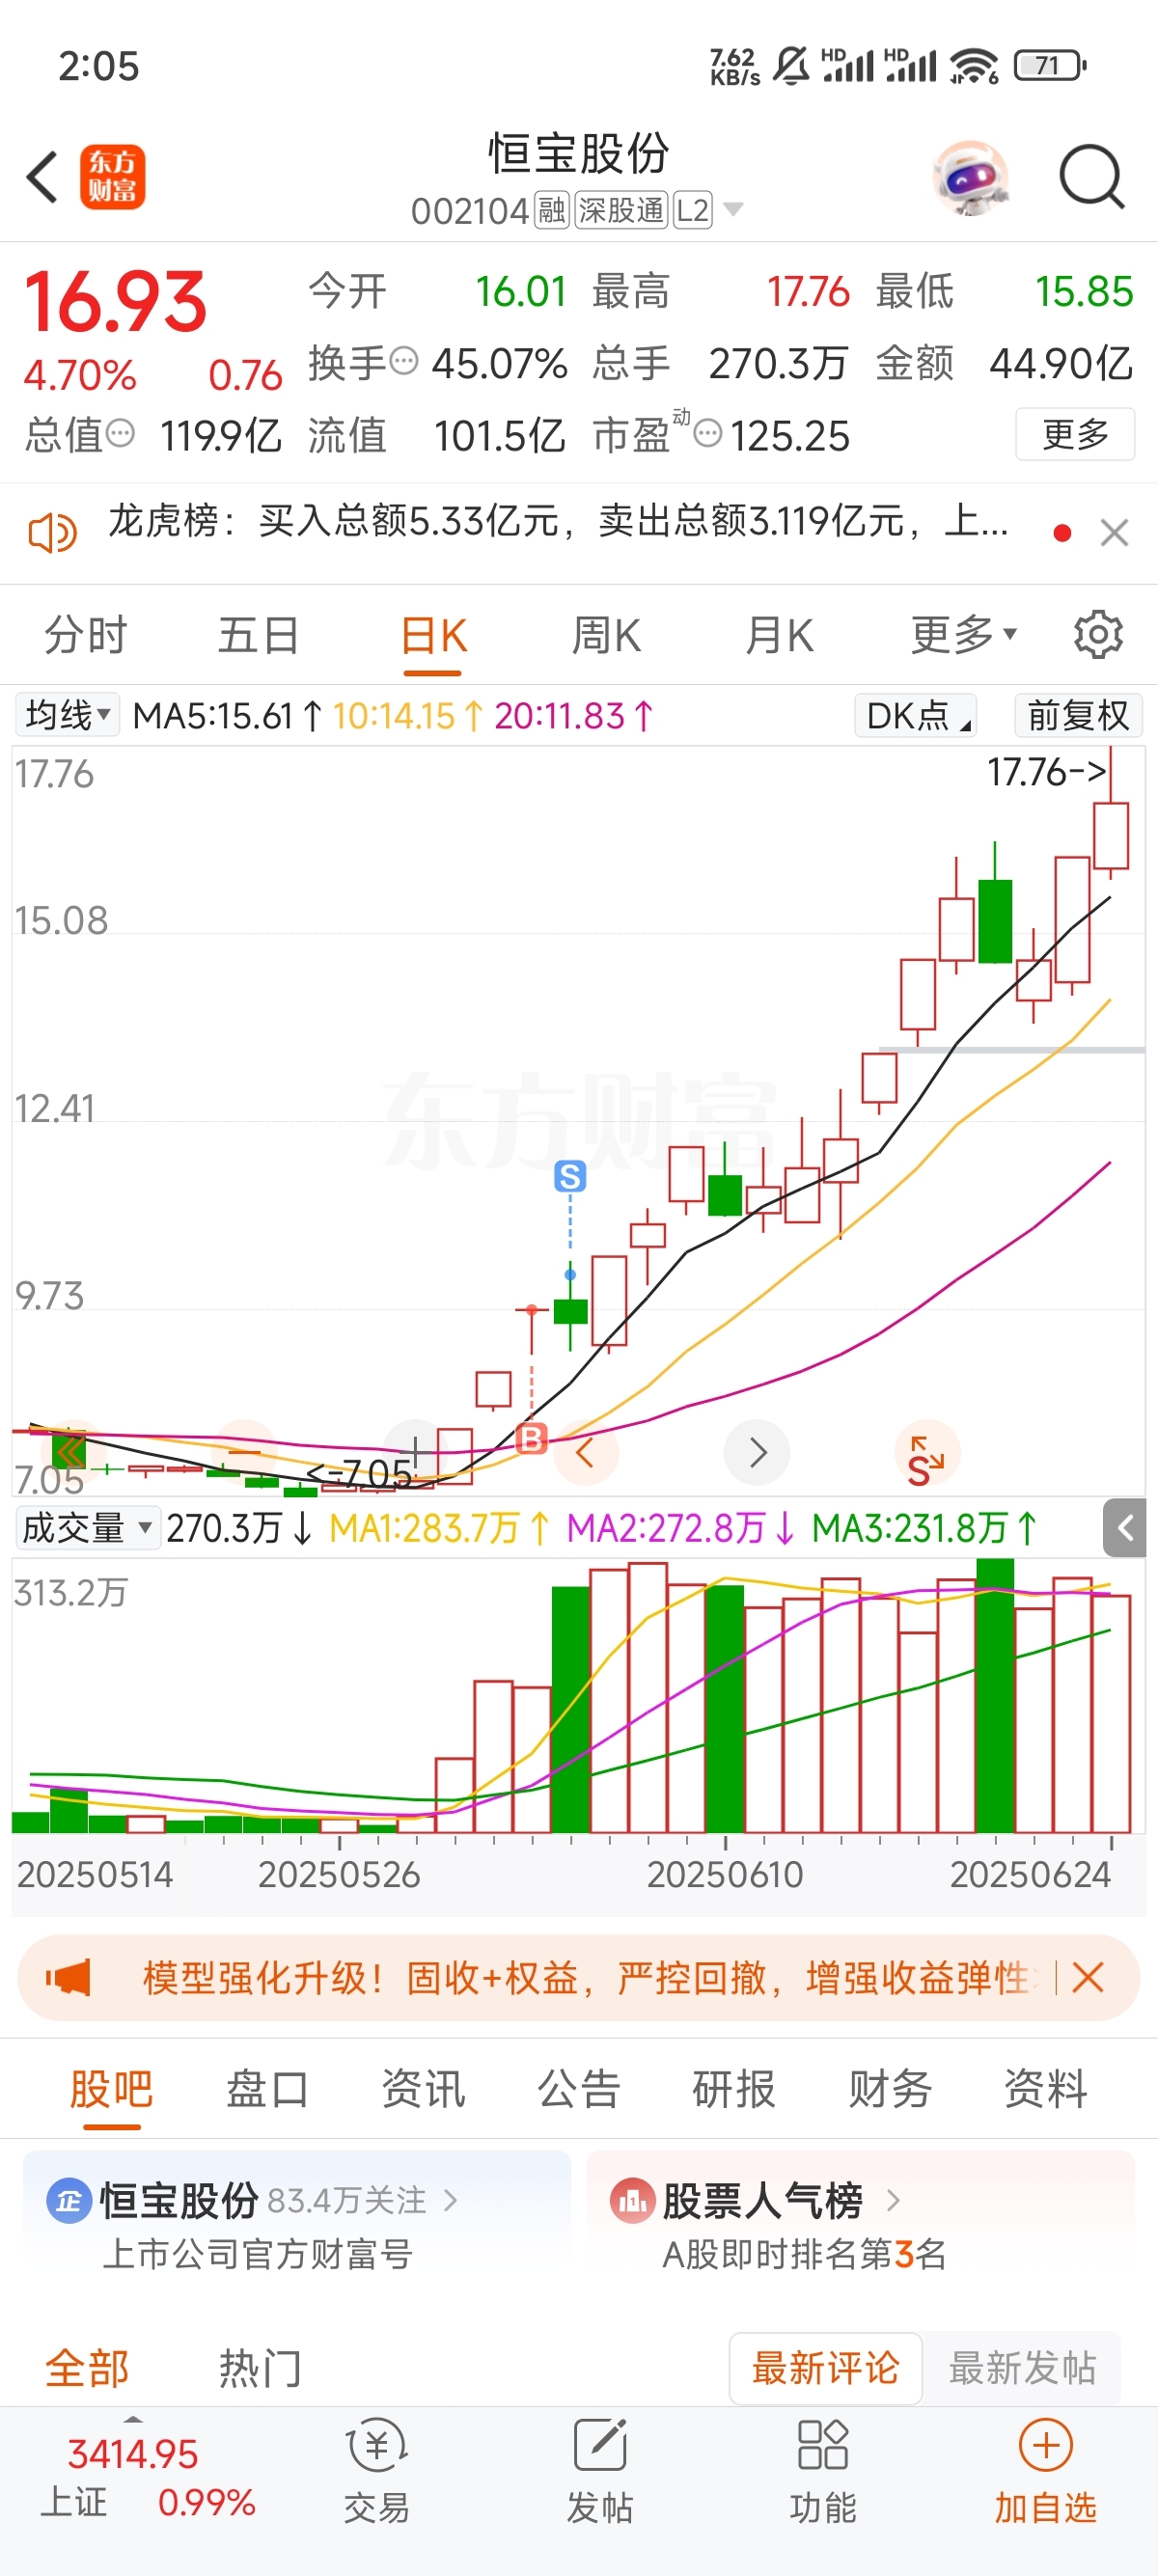
Task: Open chart settings gear icon
Action: pyautogui.click(x=1098, y=635)
